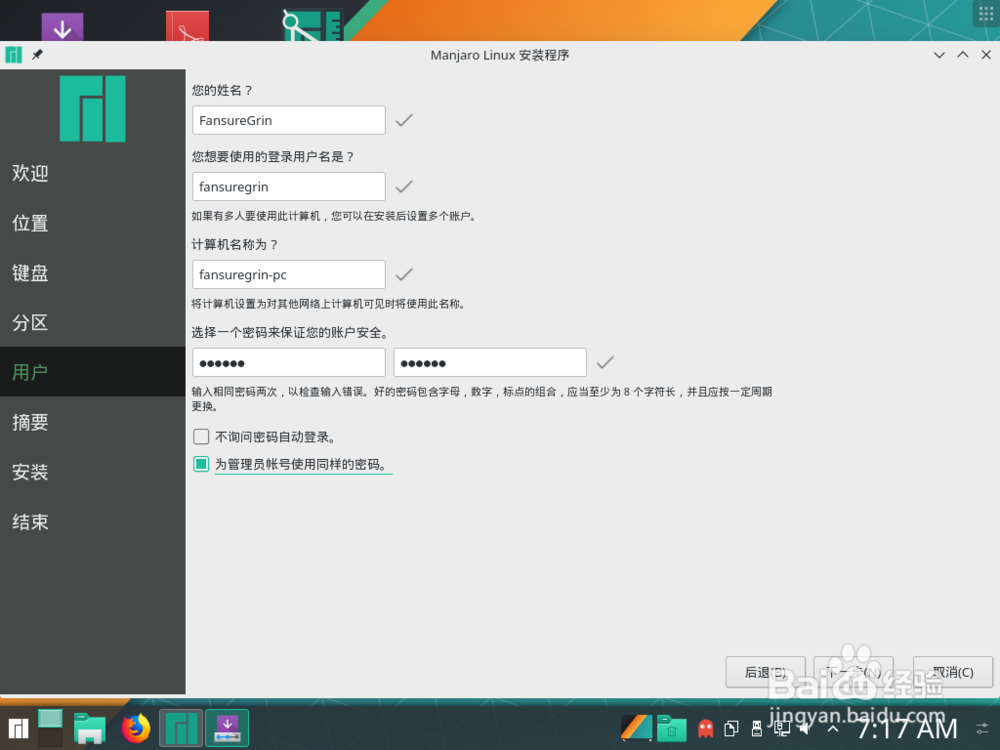This screenshot has height=750, width=1000.
Task: Click the 7:17 AM clock
Action: [906, 728]
